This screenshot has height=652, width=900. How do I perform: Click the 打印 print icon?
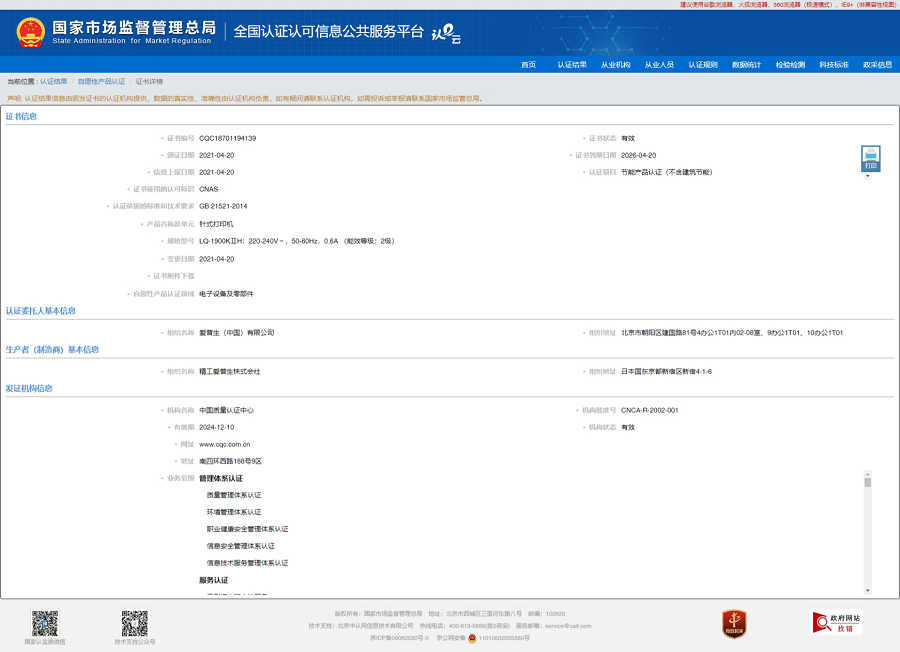870,158
